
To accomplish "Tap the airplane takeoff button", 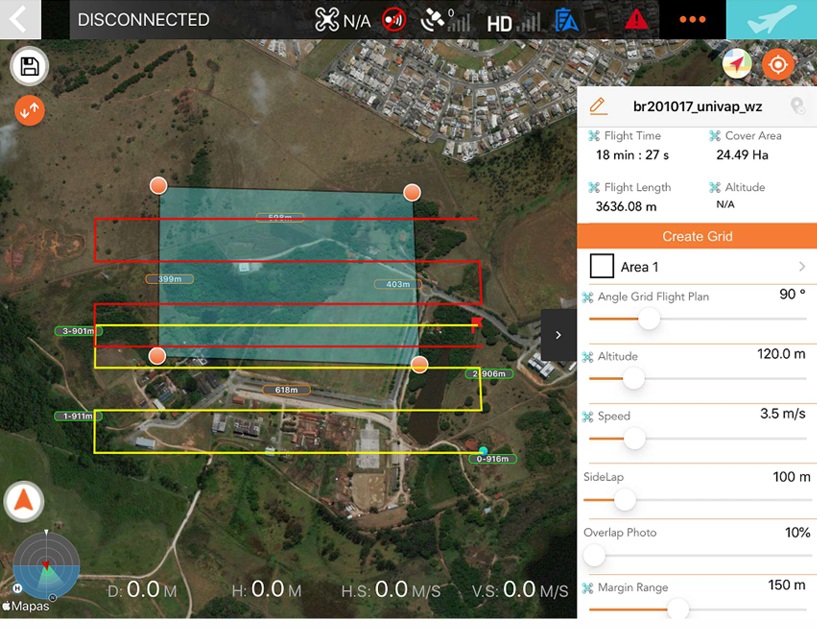I will point(771,19).
